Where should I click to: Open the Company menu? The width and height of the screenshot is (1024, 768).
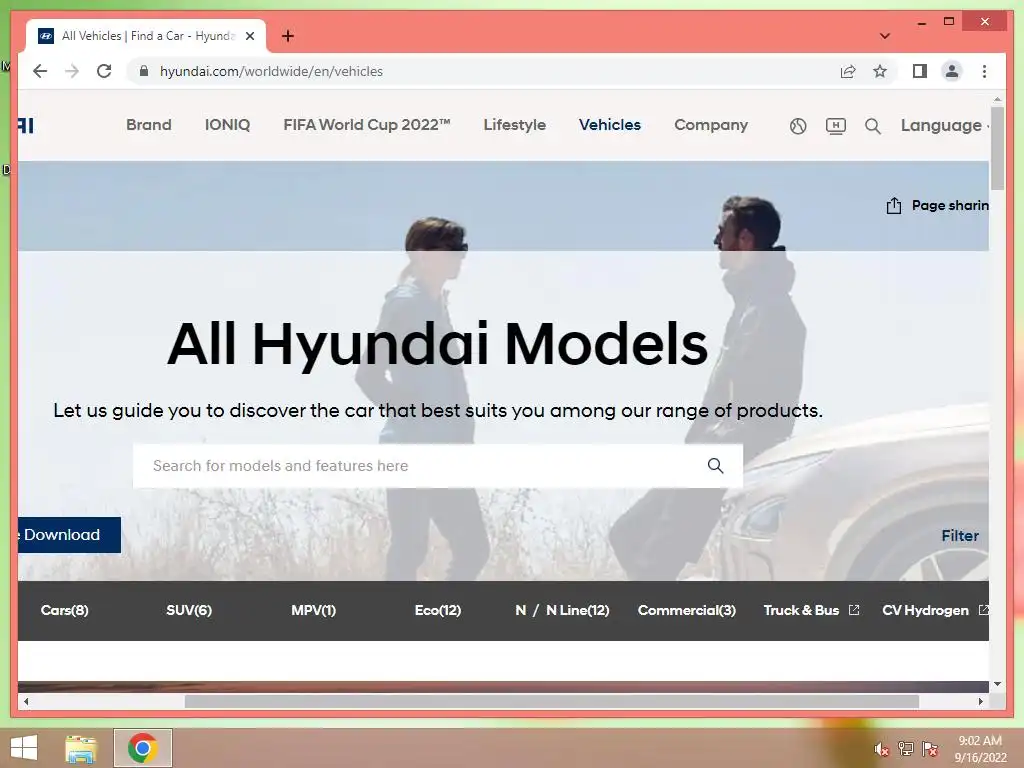(711, 125)
